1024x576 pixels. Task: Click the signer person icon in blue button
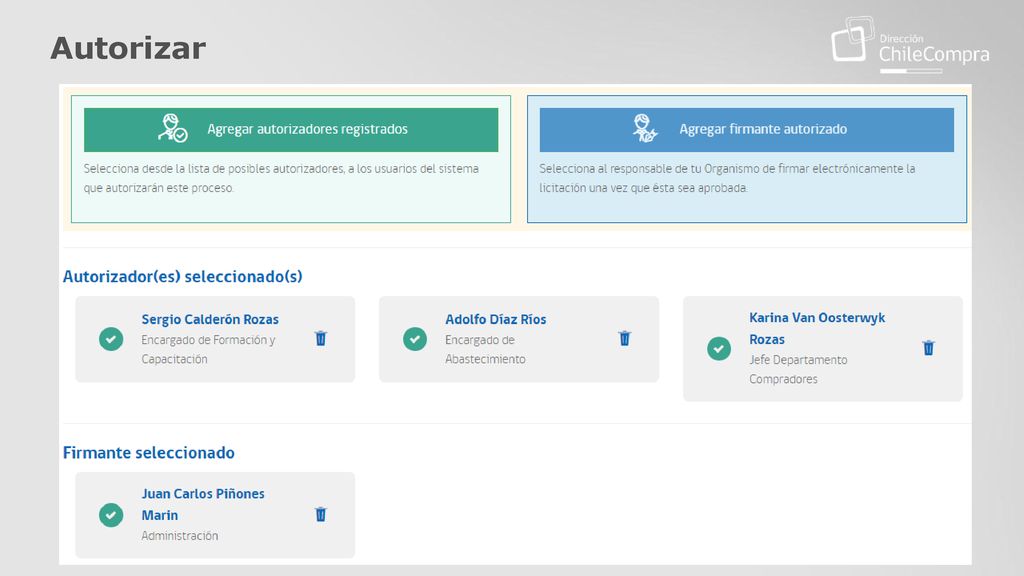click(x=645, y=128)
